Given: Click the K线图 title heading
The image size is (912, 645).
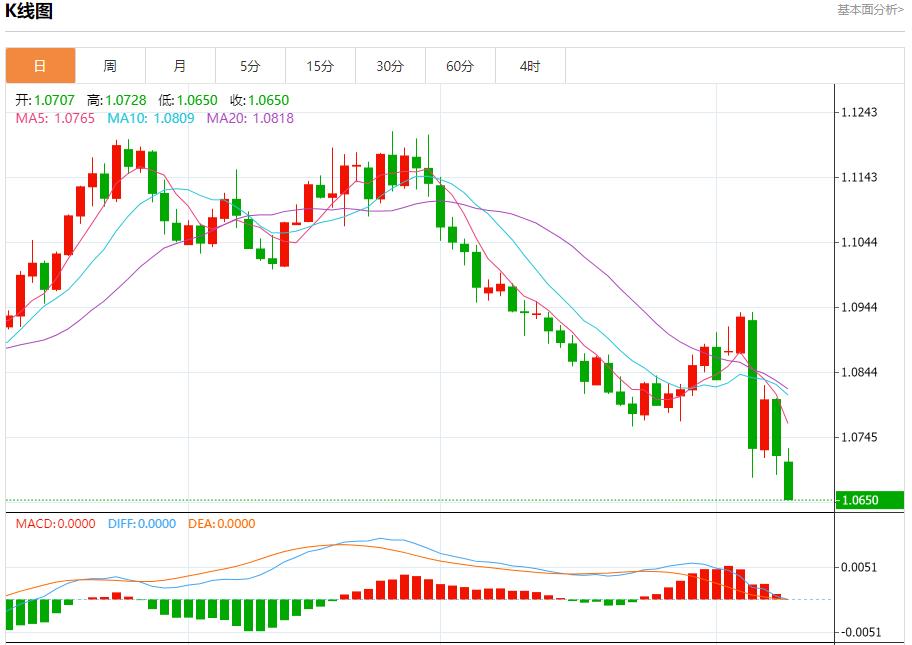Looking at the screenshot, I should 30,12.
